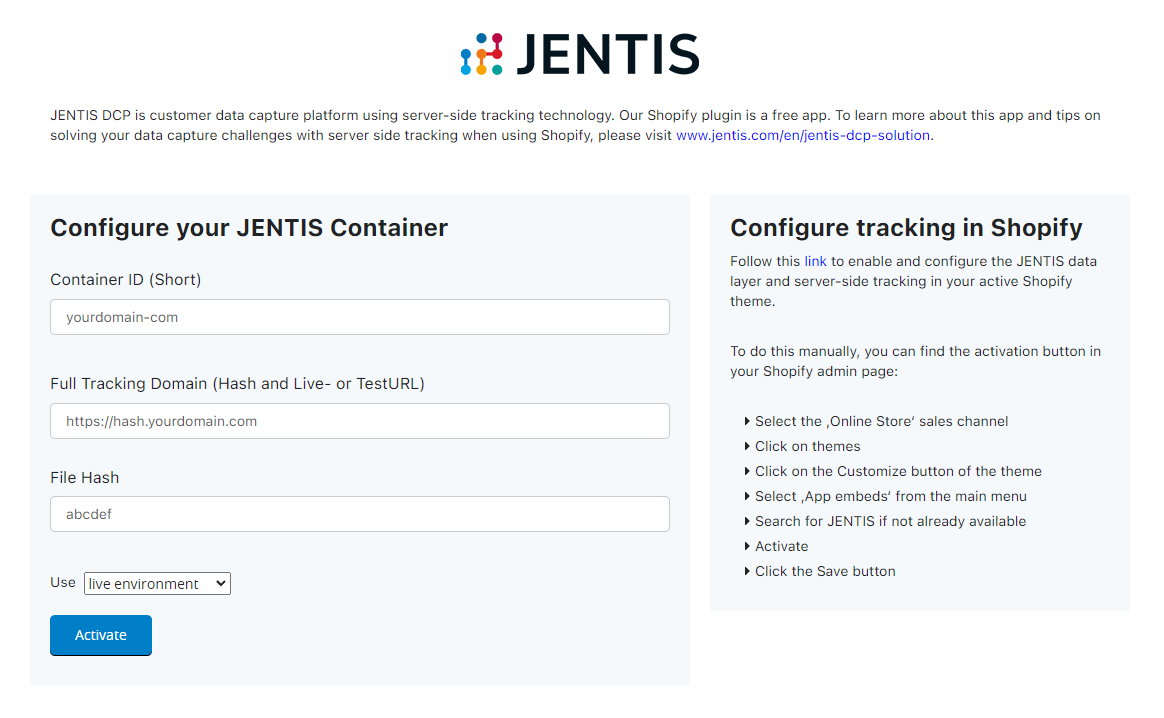
Task: Click 'Configure tracking in Shopify' heading
Action: click(906, 227)
